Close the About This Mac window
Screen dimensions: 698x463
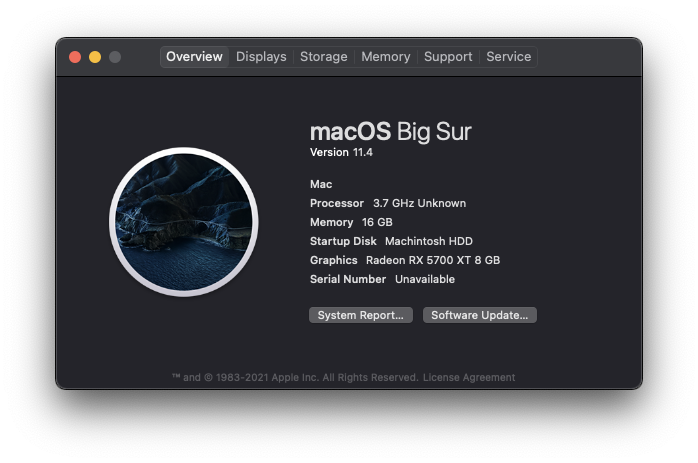click(75, 57)
